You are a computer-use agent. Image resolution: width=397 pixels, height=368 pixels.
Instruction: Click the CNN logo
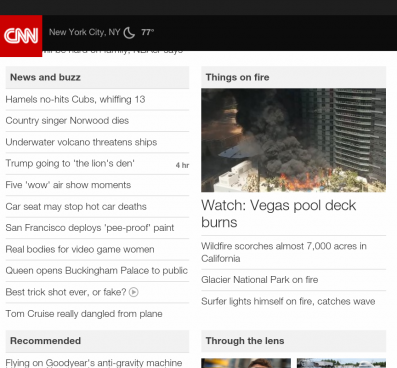21,36
